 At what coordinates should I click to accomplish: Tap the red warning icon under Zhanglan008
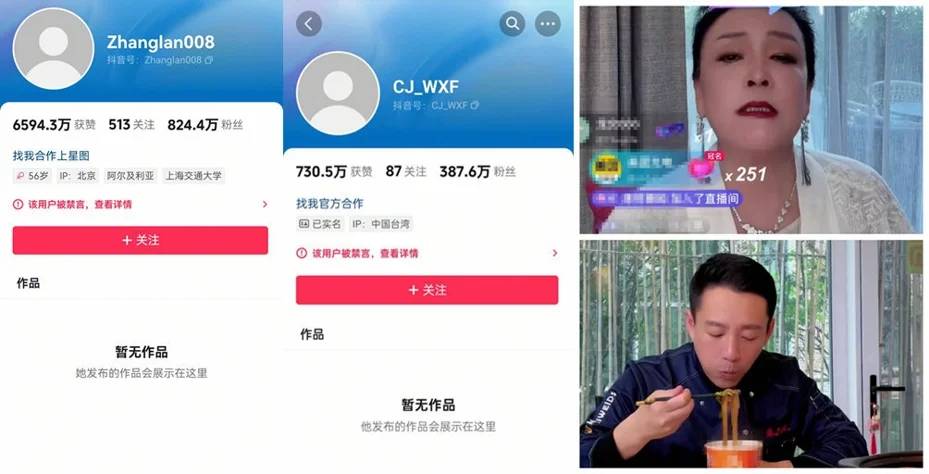pos(18,204)
